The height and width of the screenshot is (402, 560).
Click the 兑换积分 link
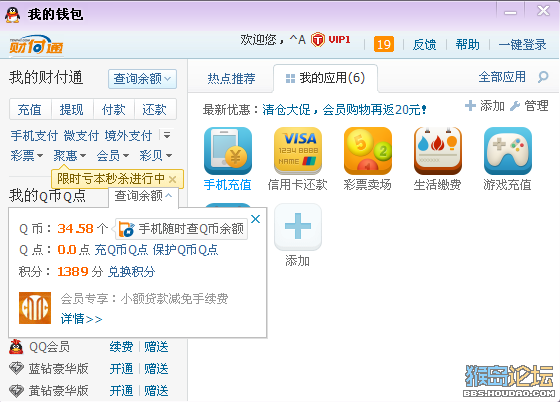(131, 272)
